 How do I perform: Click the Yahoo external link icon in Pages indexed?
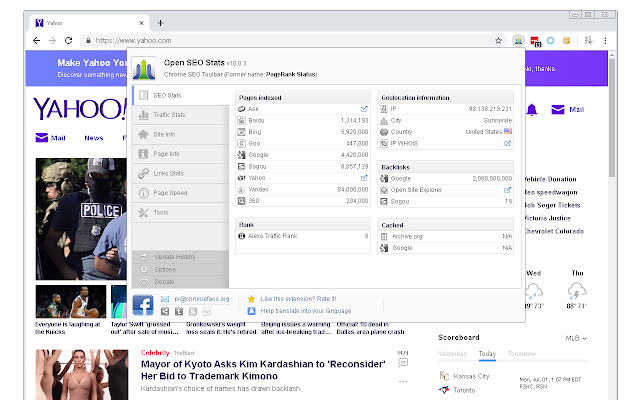click(364, 176)
